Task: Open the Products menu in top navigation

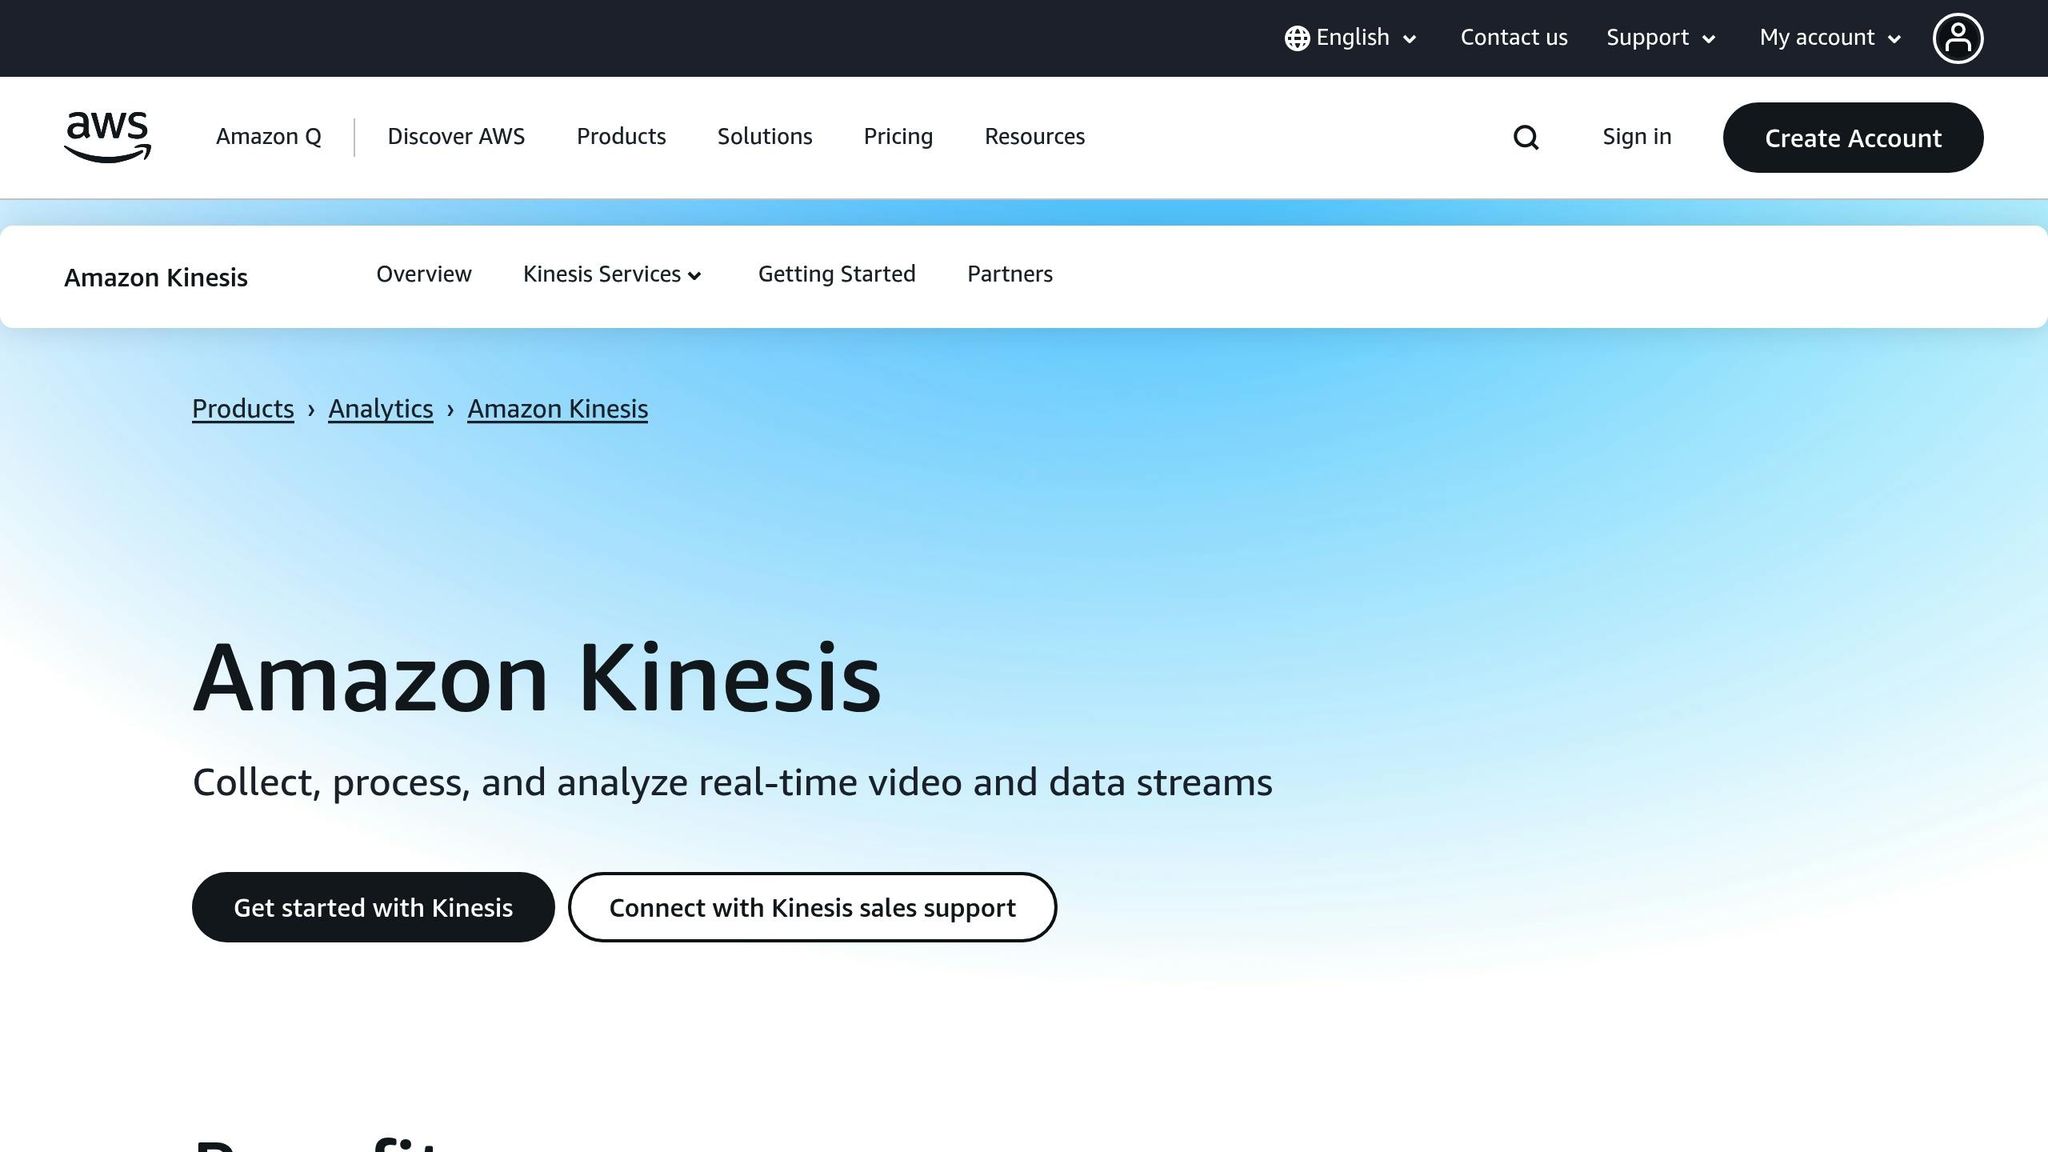Action: coord(621,137)
